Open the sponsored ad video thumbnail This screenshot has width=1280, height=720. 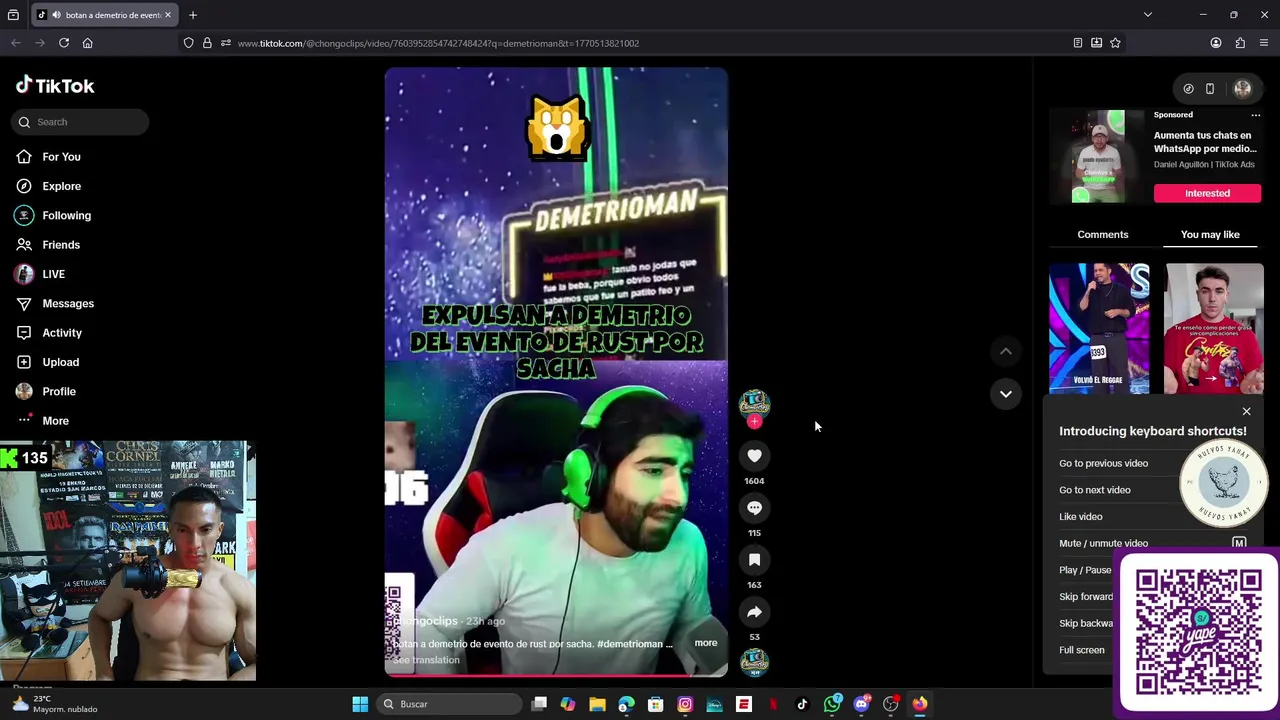pyautogui.click(x=1097, y=156)
